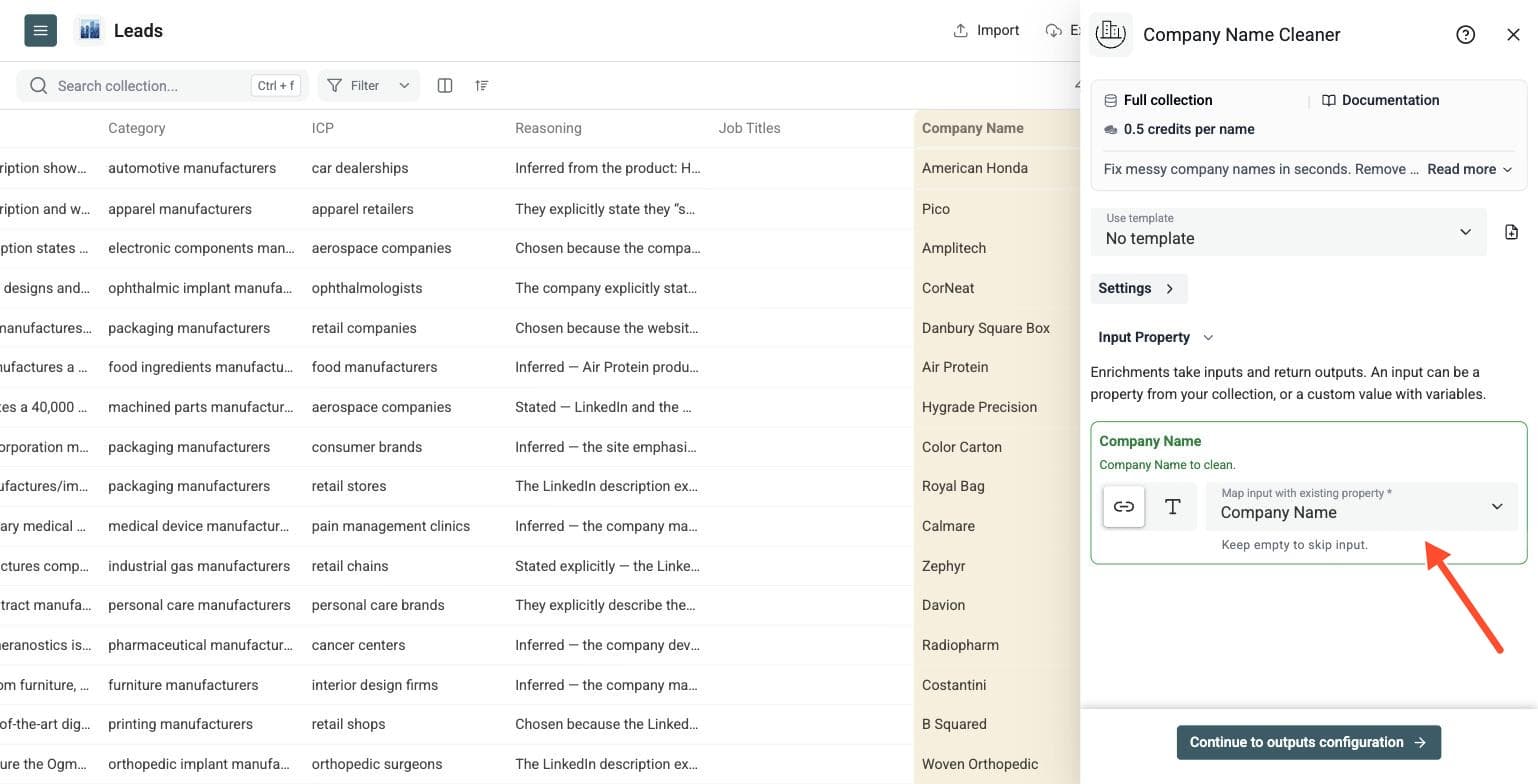The height and width of the screenshot is (784, 1538).
Task: Open the Documentation link
Action: tap(1381, 100)
